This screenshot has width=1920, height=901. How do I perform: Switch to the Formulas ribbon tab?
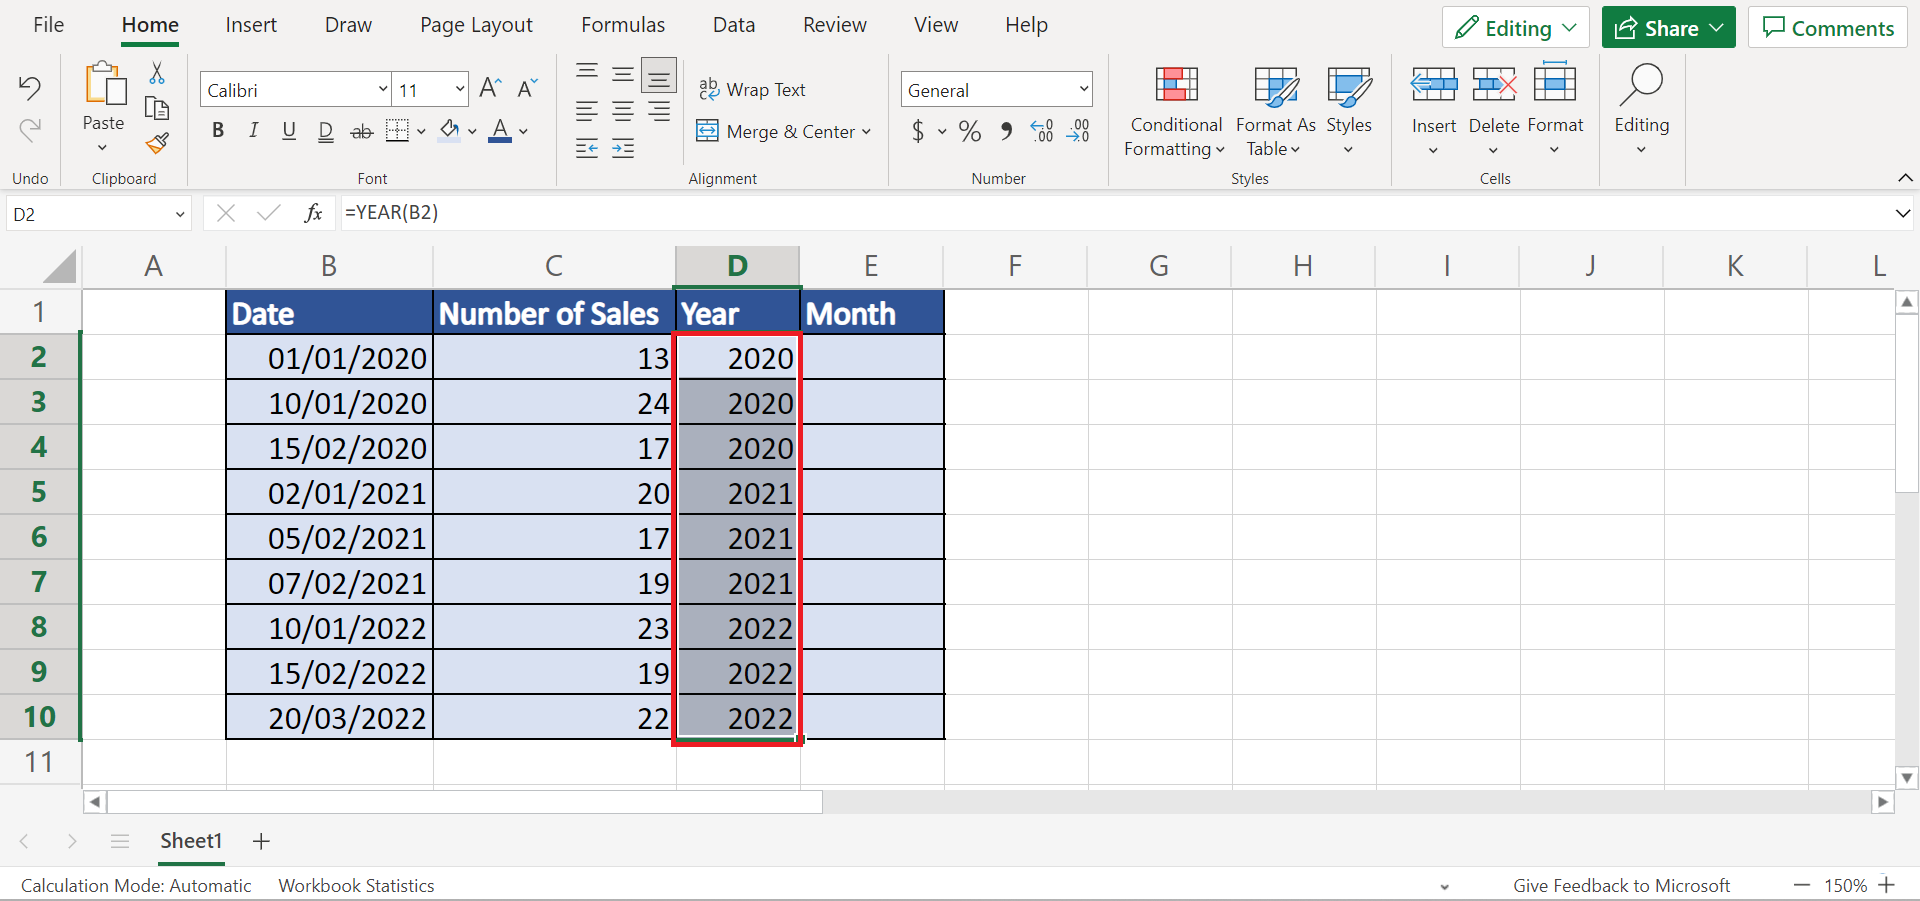(622, 24)
